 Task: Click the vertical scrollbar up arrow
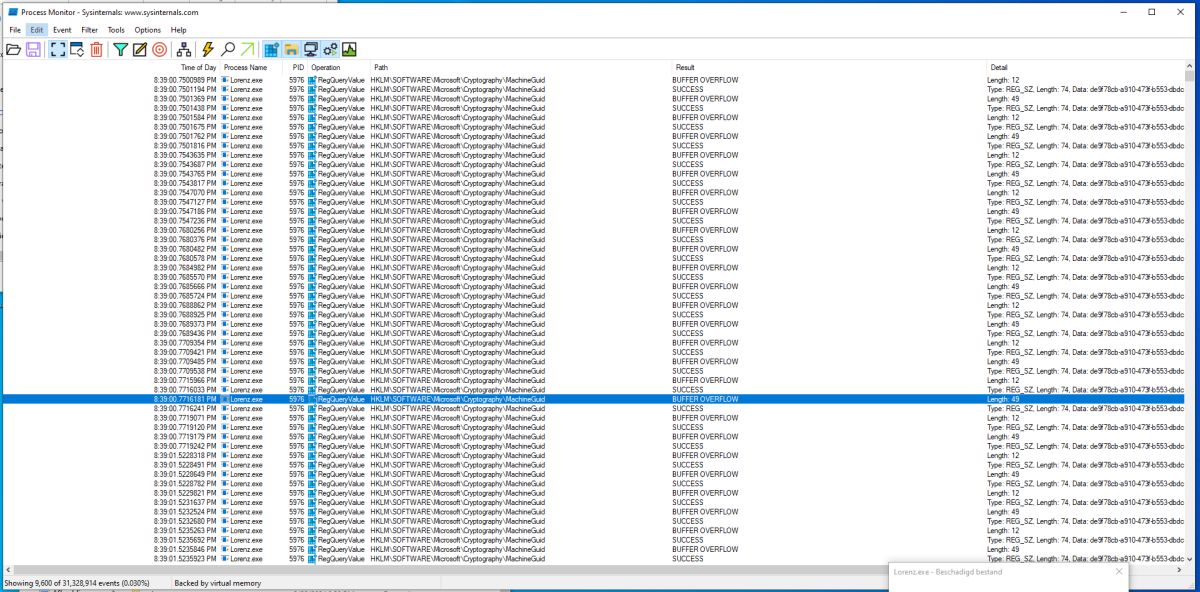coord(1190,66)
